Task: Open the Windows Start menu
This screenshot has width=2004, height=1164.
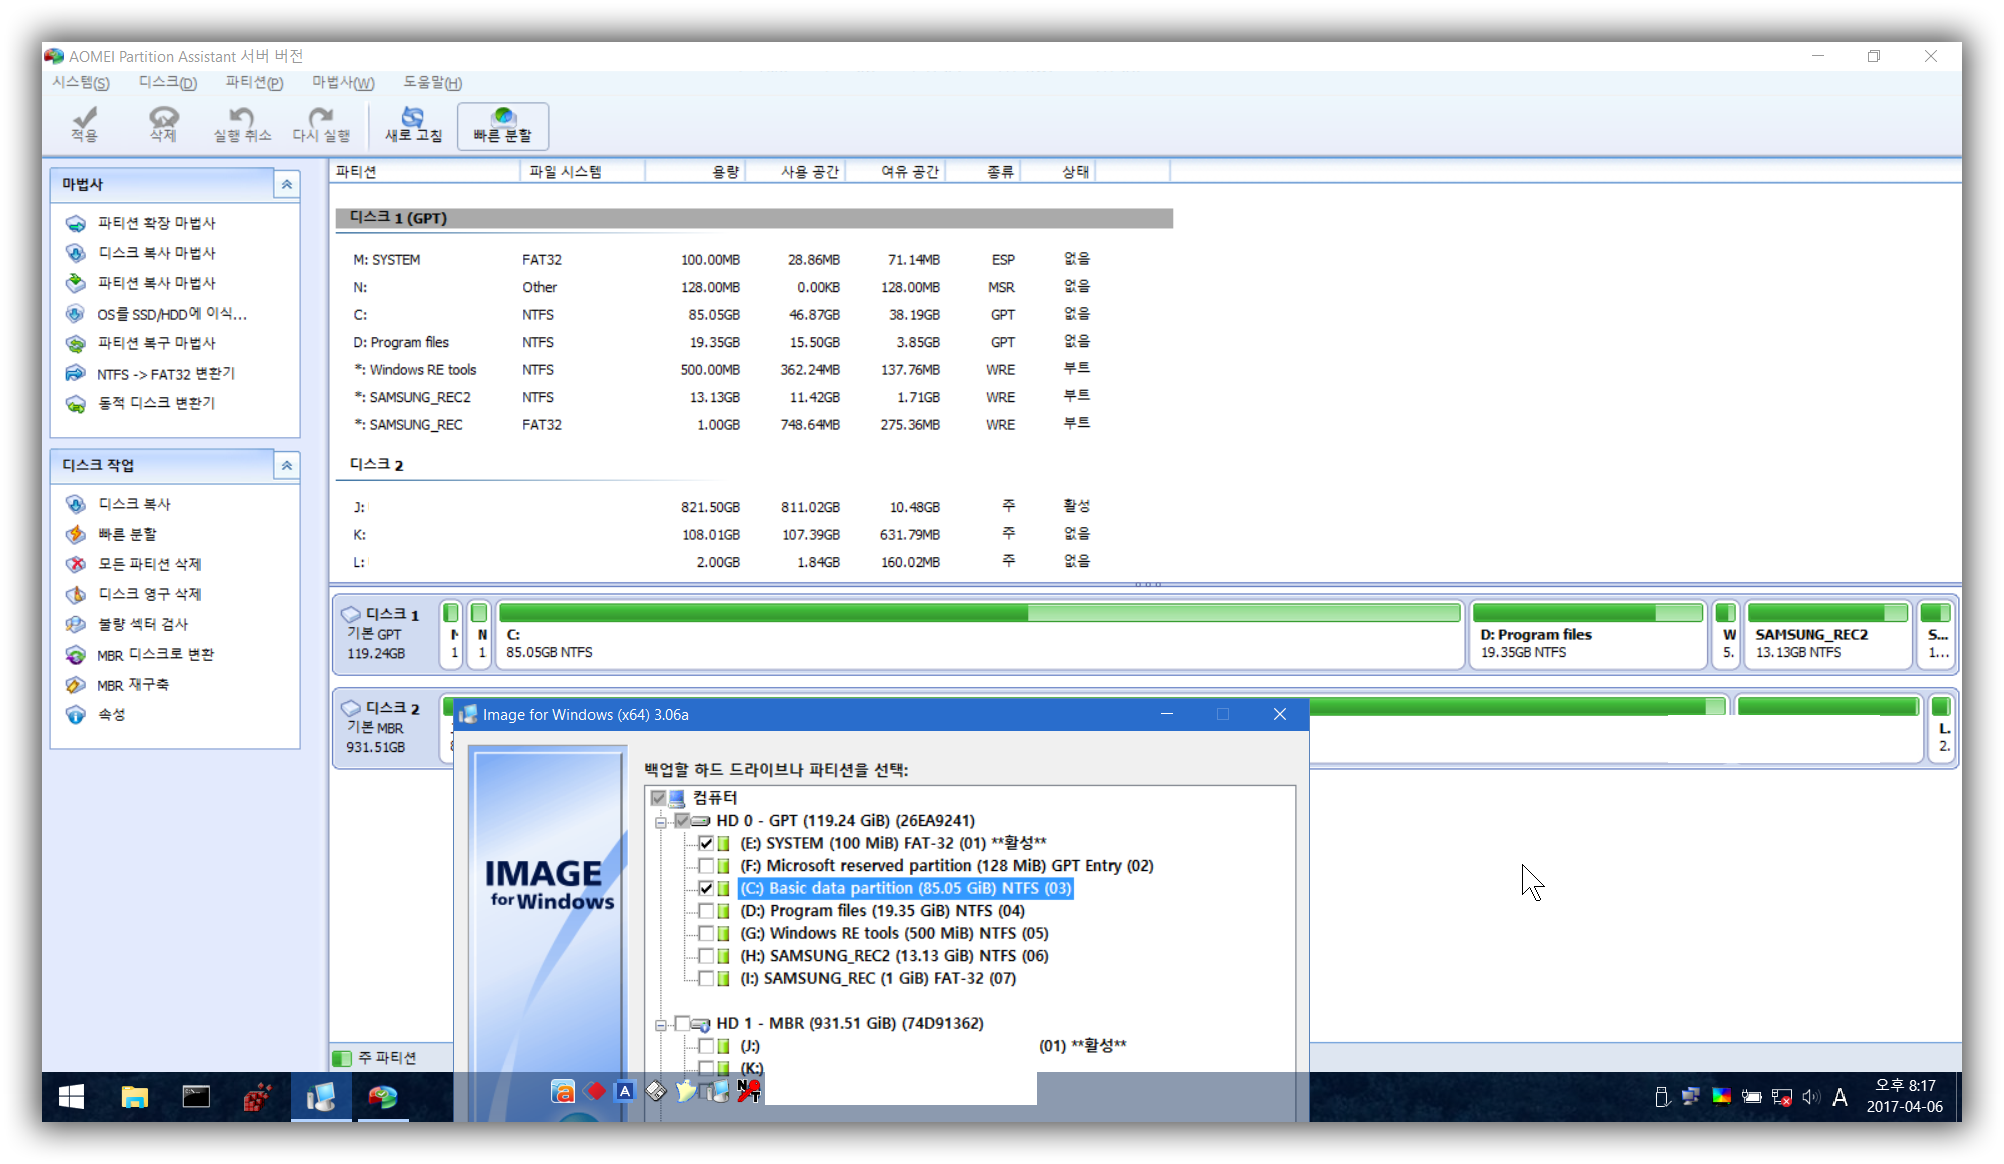Action: [x=71, y=1097]
